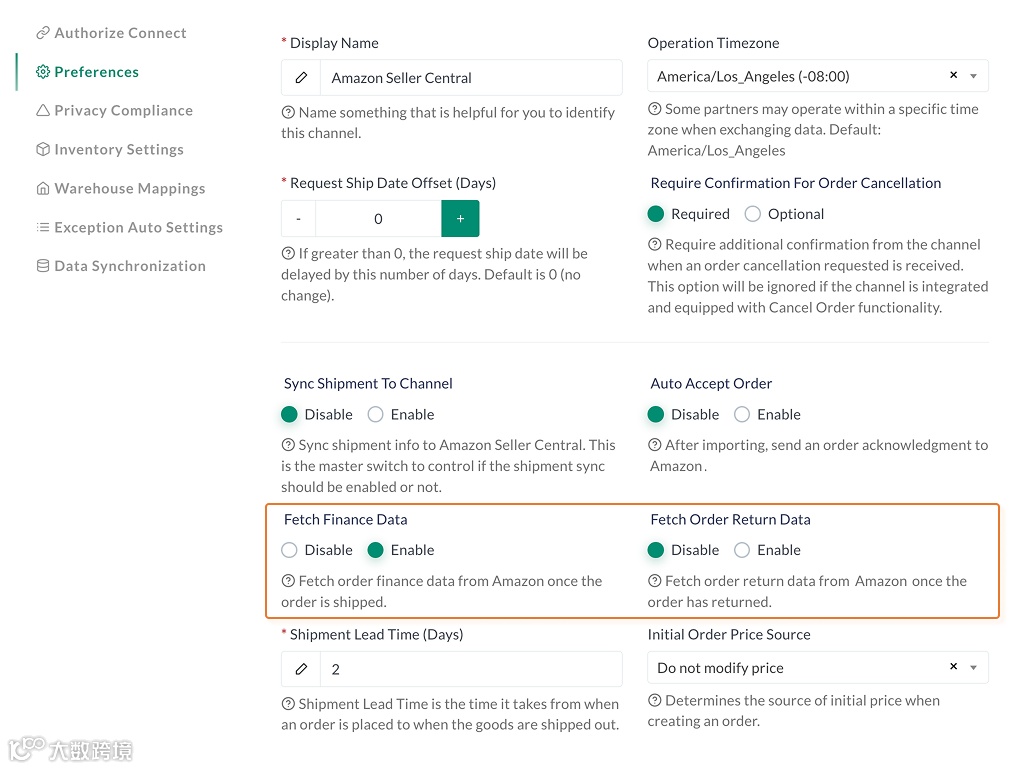Enable Fetch Order Return Data
This screenshot has width=1017, height=769.
pyautogui.click(x=742, y=550)
